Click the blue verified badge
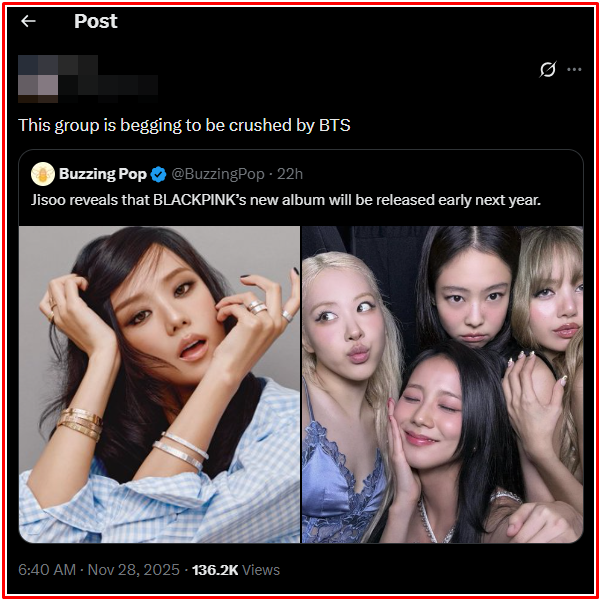 pyautogui.click(x=158, y=174)
